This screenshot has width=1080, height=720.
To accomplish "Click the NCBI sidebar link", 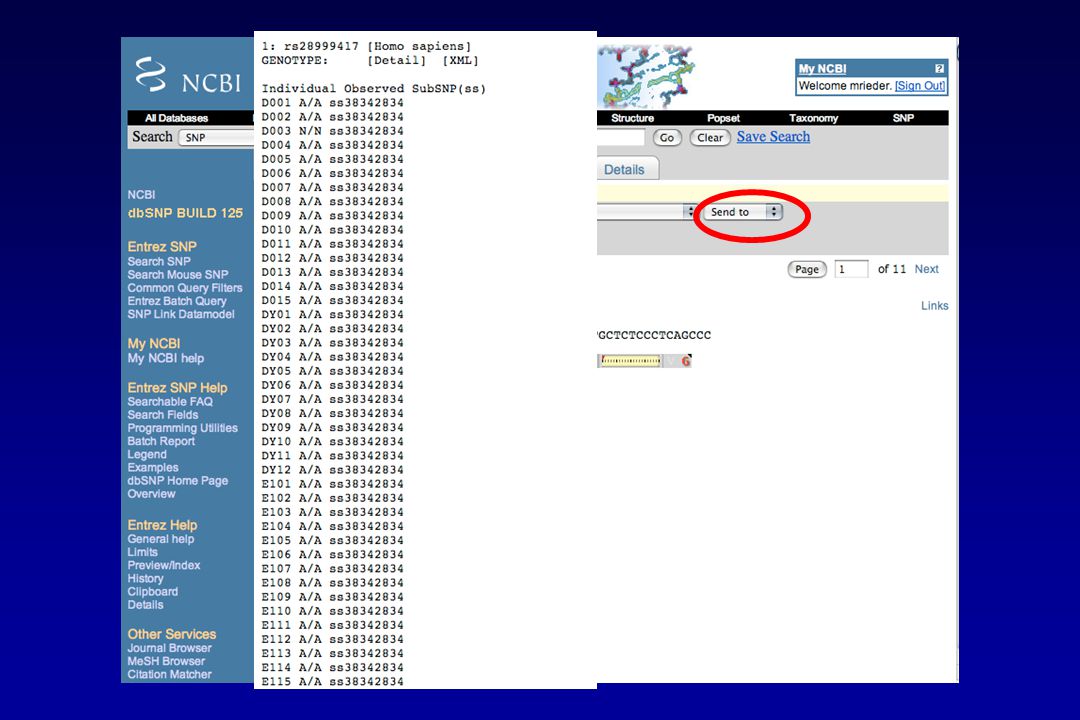I will pos(141,195).
